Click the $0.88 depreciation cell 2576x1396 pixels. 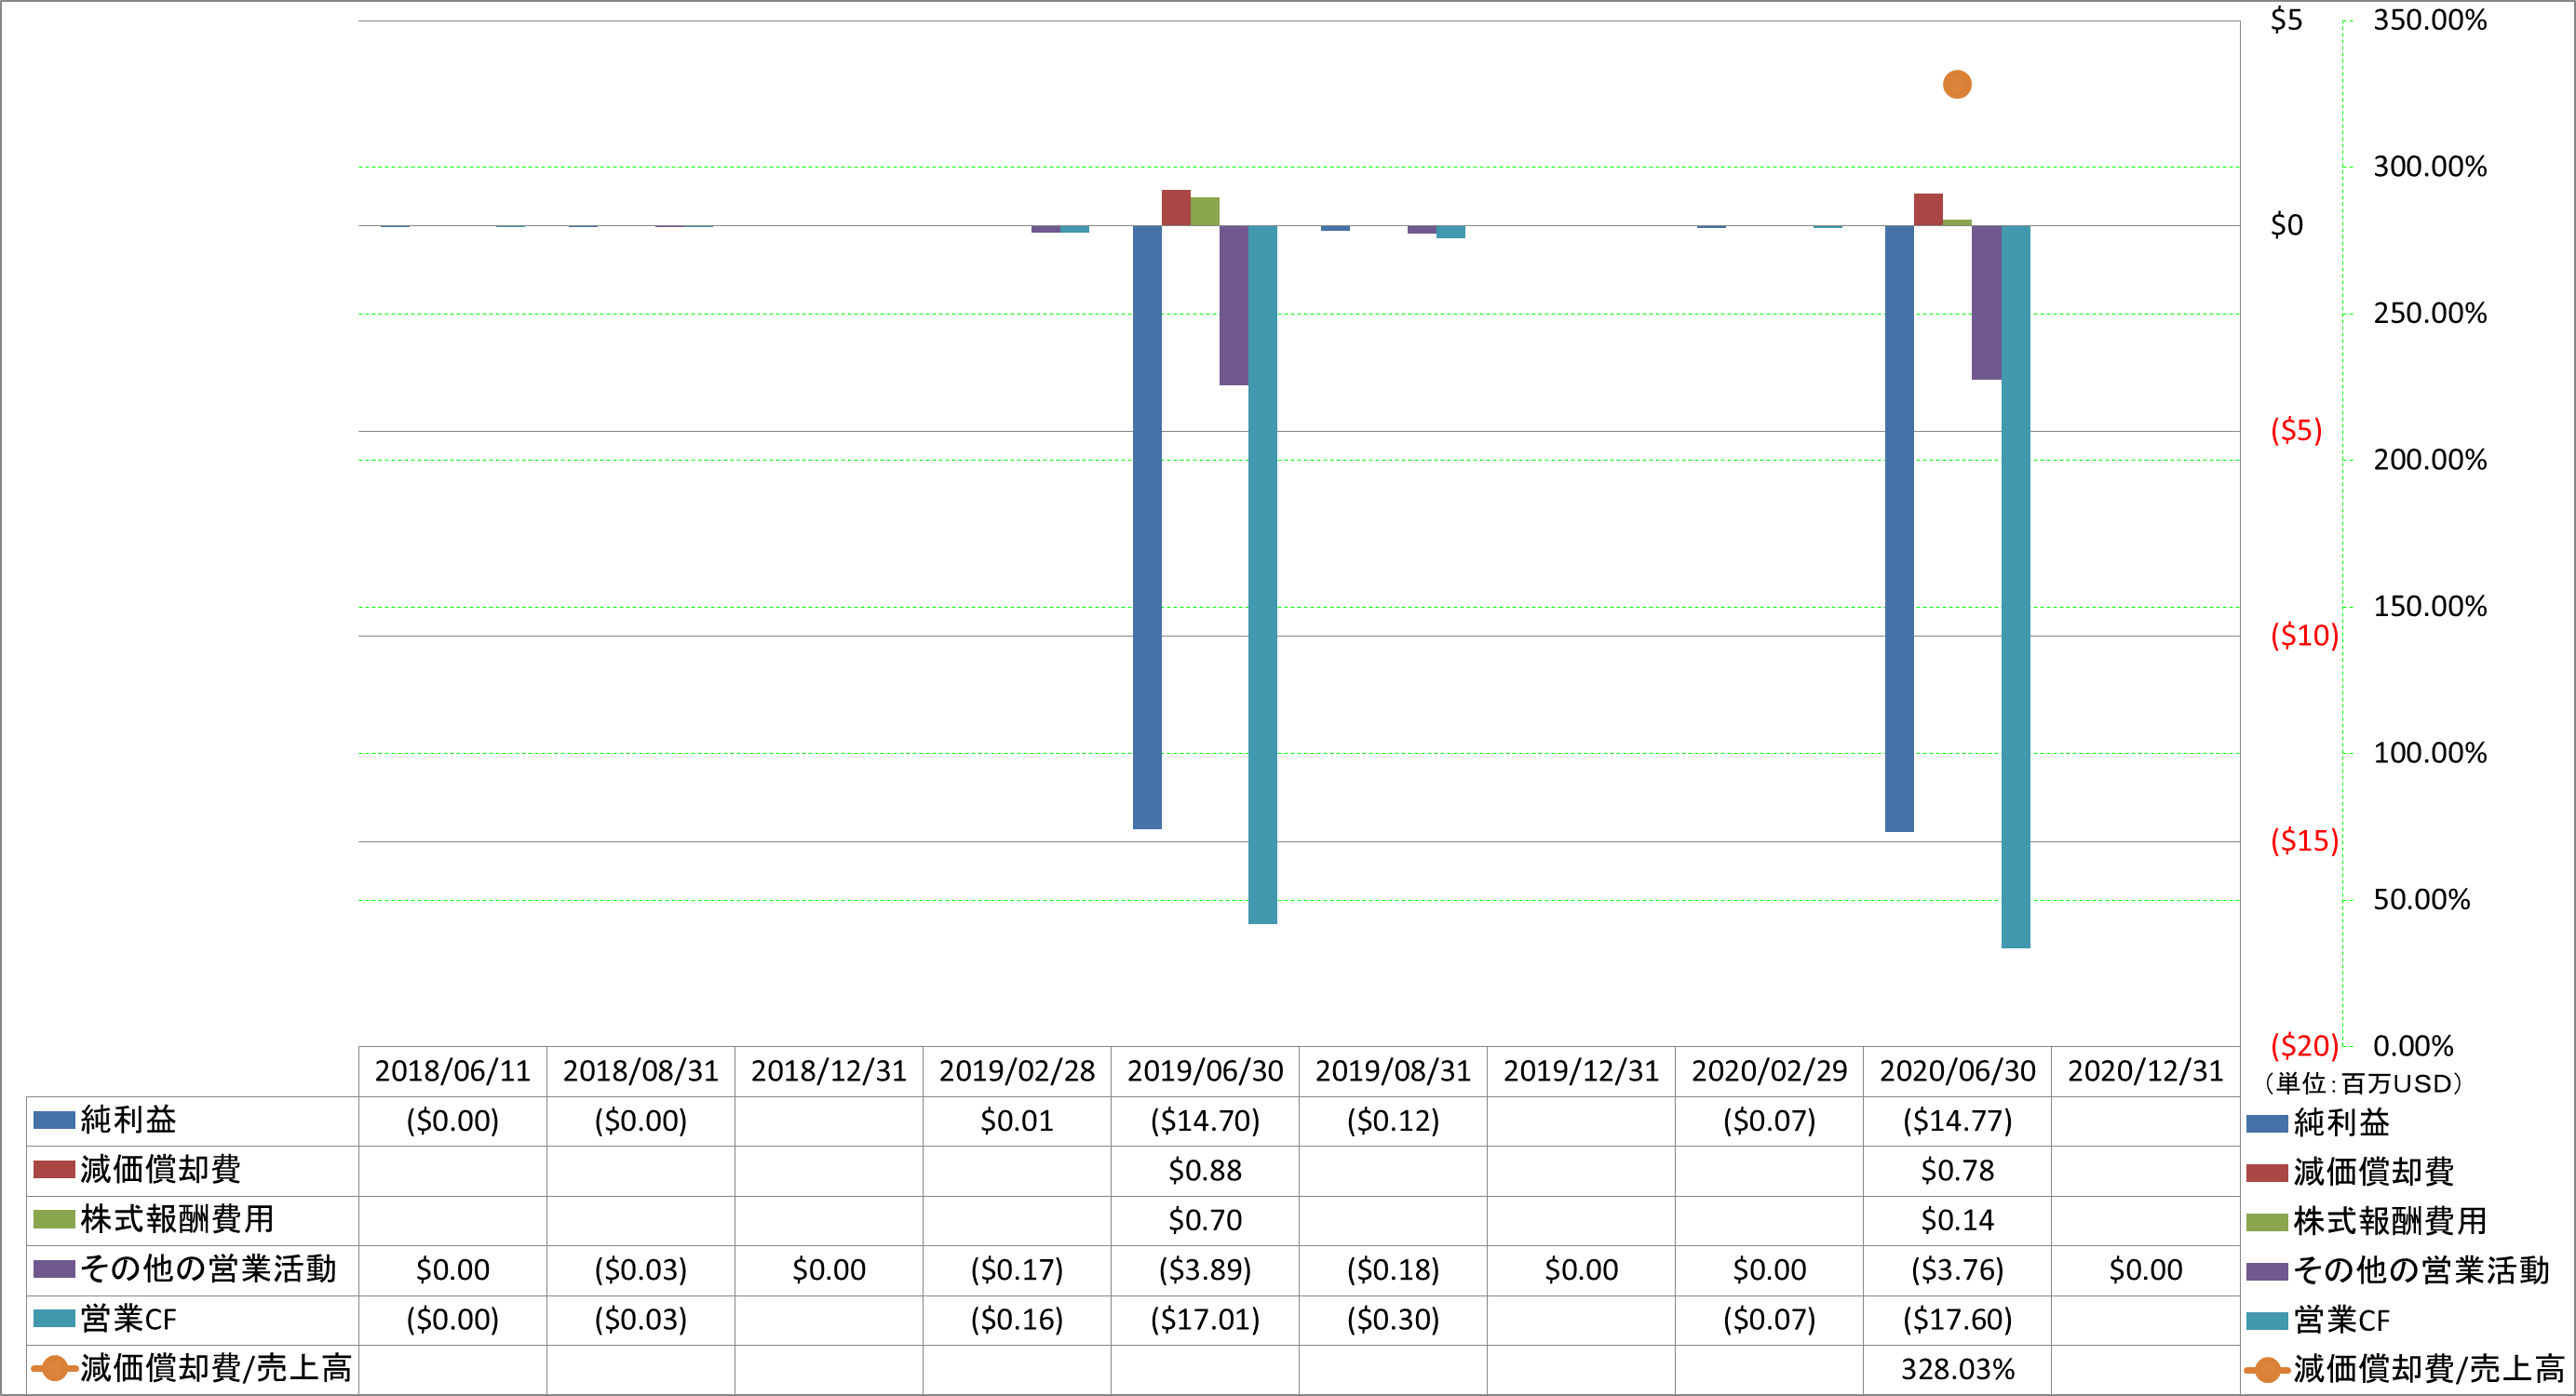click(x=1205, y=1170)
